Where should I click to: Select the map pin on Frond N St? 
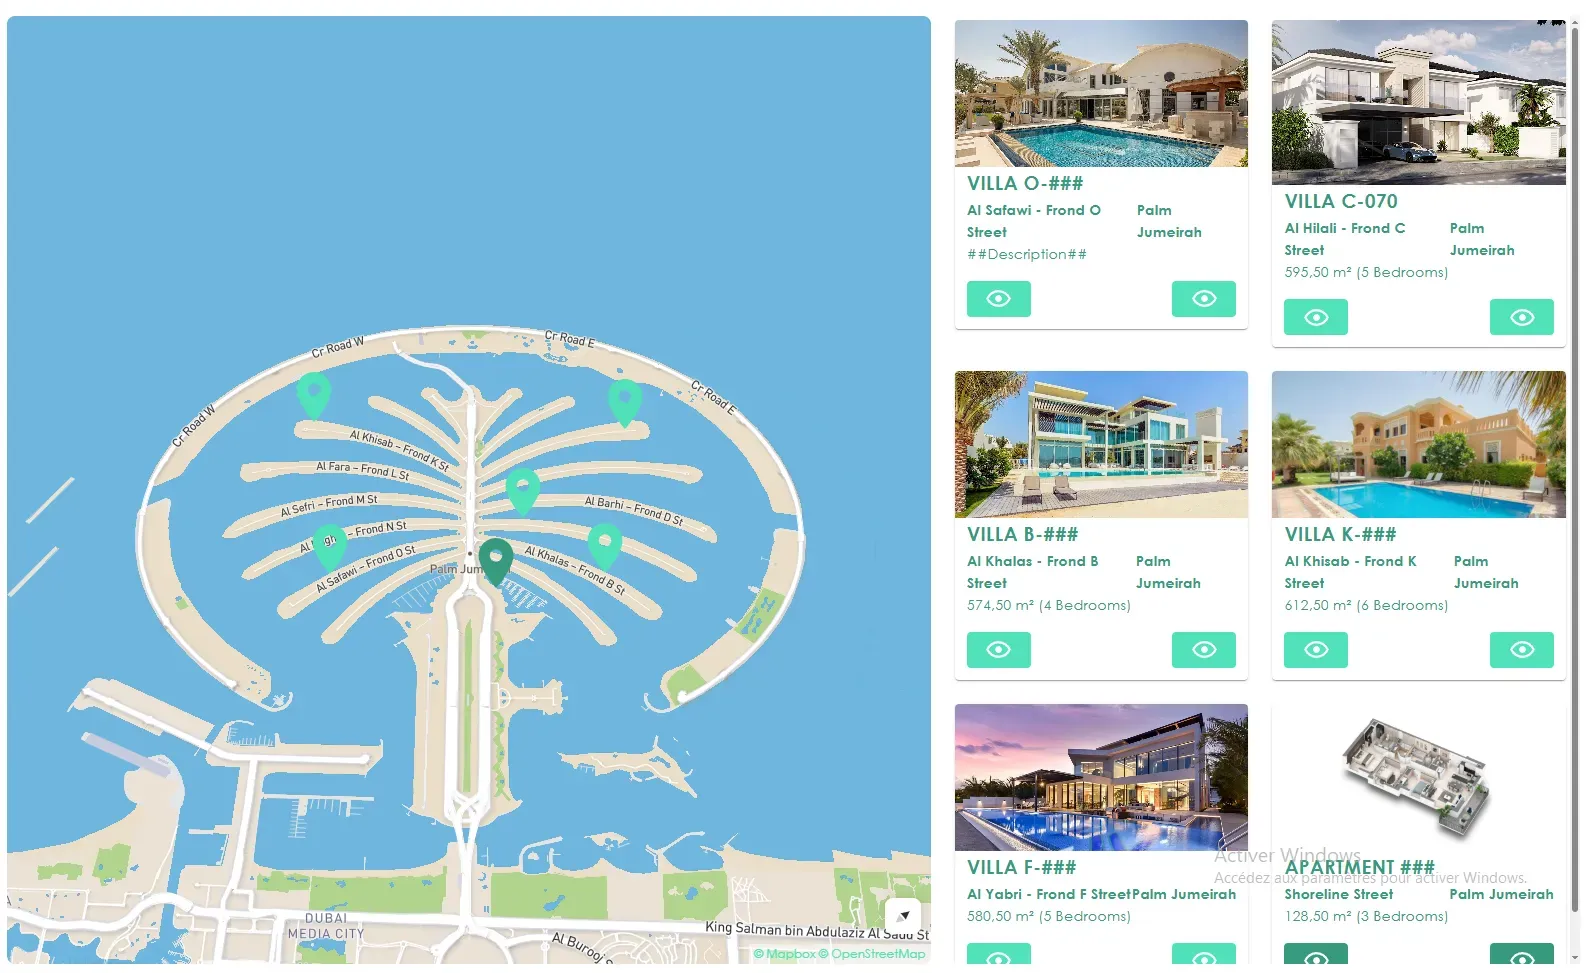coord(330,546)
